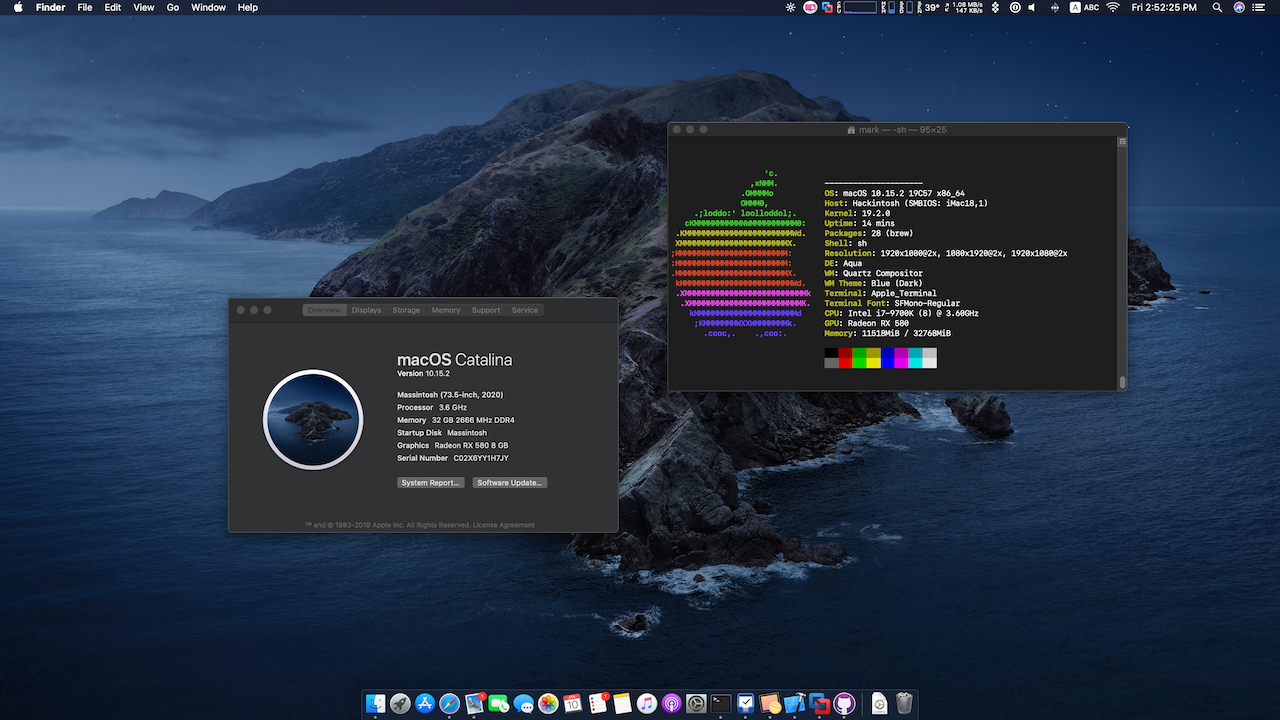Switch to the Service tab
The width and height of the screenshot is (1280, 720).
pyautogui.click(x=525, y=310)
